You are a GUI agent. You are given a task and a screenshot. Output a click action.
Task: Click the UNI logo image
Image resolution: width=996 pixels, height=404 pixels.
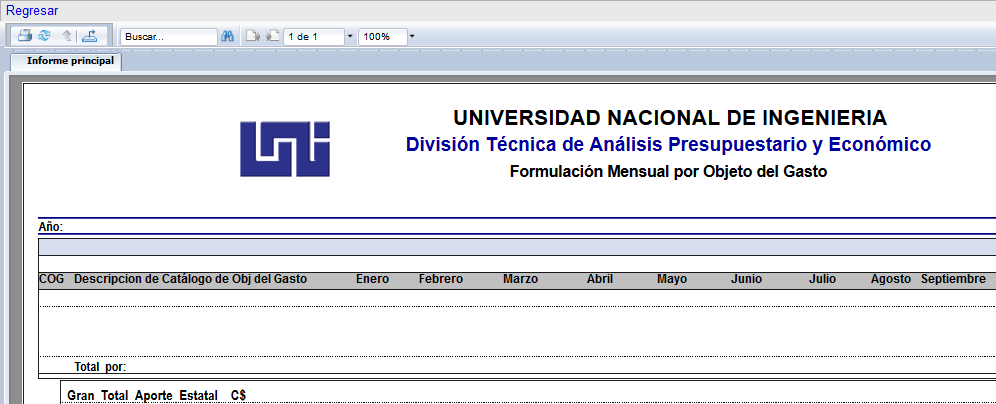[285, 149]
